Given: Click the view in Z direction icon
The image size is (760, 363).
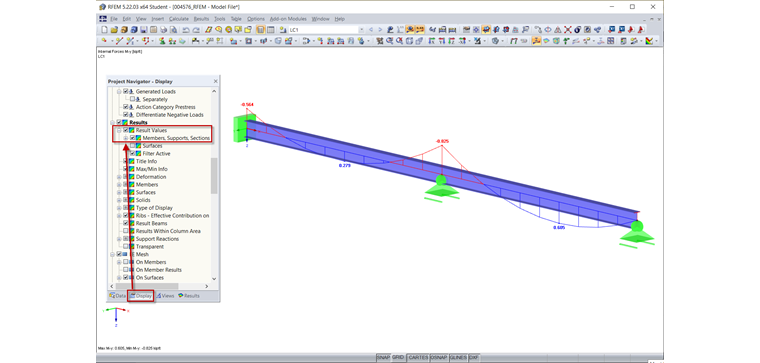Looking at the screenshot, I should [452, 41].
